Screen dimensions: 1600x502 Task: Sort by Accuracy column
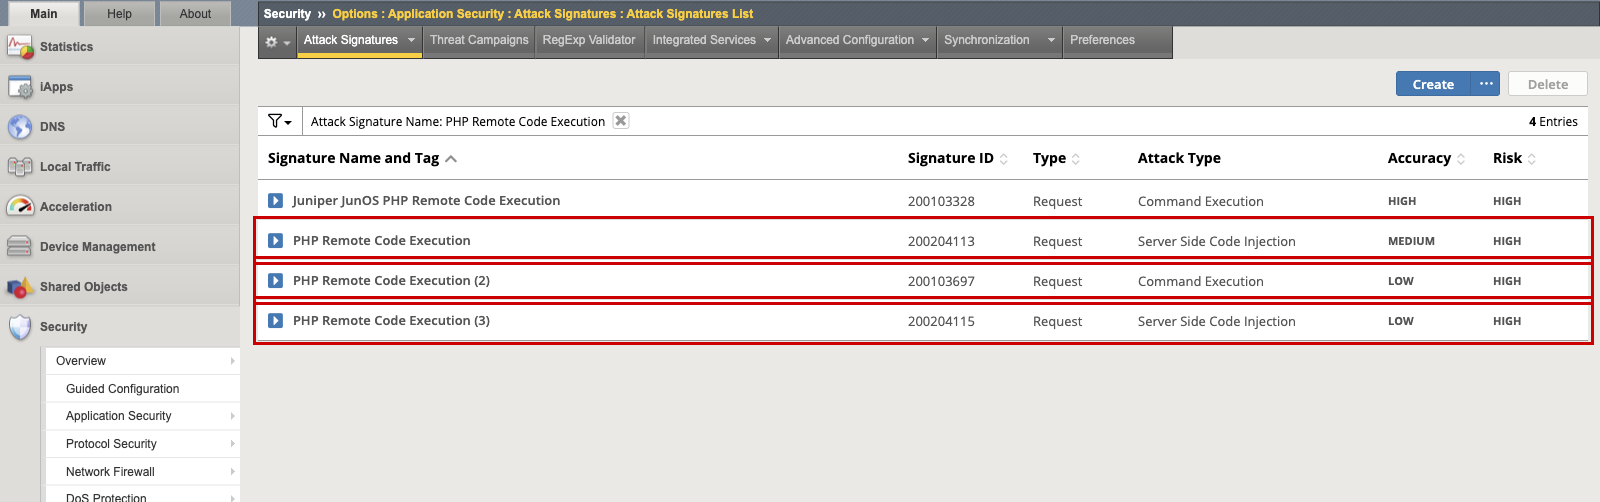pos(1426,158)
